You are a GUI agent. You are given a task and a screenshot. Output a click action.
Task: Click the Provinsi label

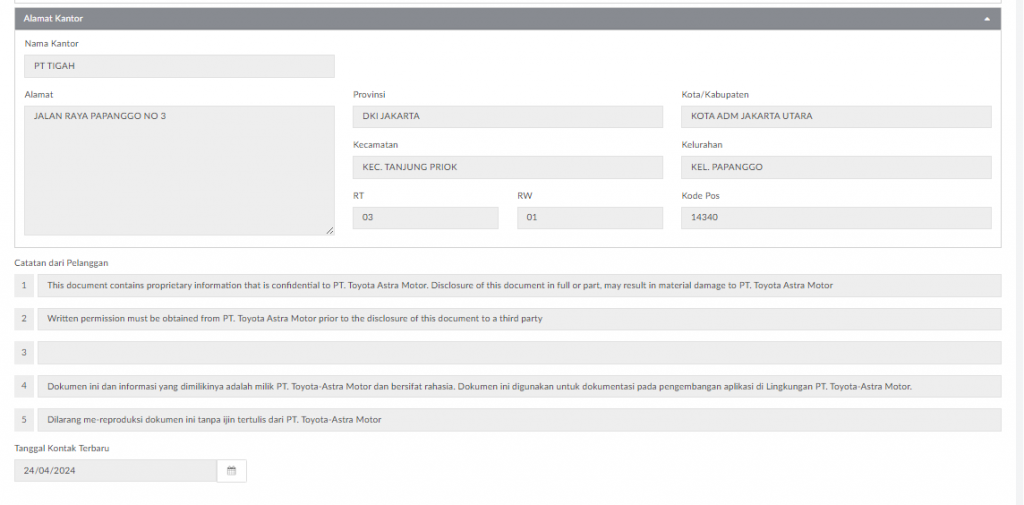369,95
